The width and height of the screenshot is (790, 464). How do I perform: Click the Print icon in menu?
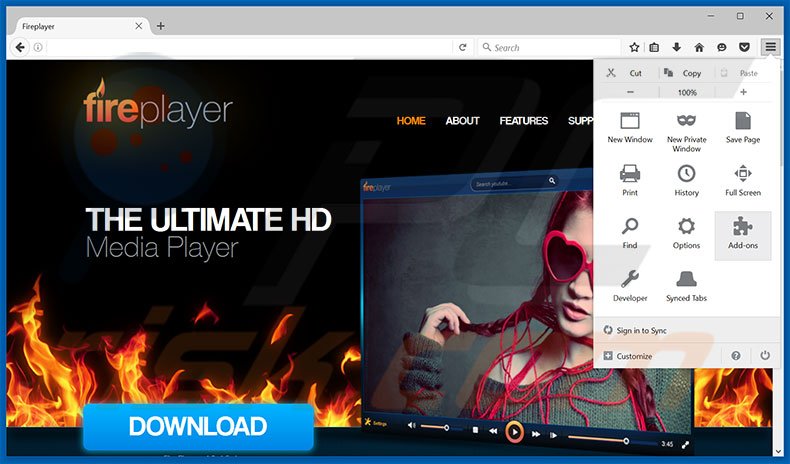[630, 174]
